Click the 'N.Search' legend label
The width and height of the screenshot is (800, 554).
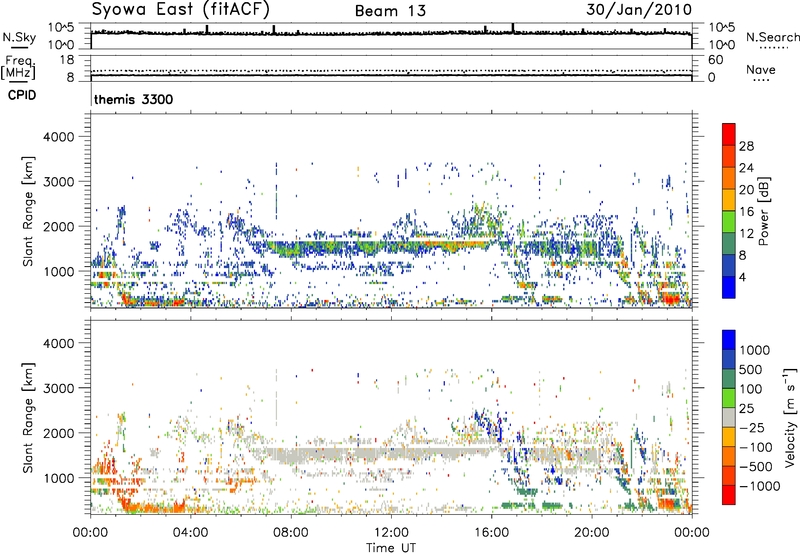[772, 37]
